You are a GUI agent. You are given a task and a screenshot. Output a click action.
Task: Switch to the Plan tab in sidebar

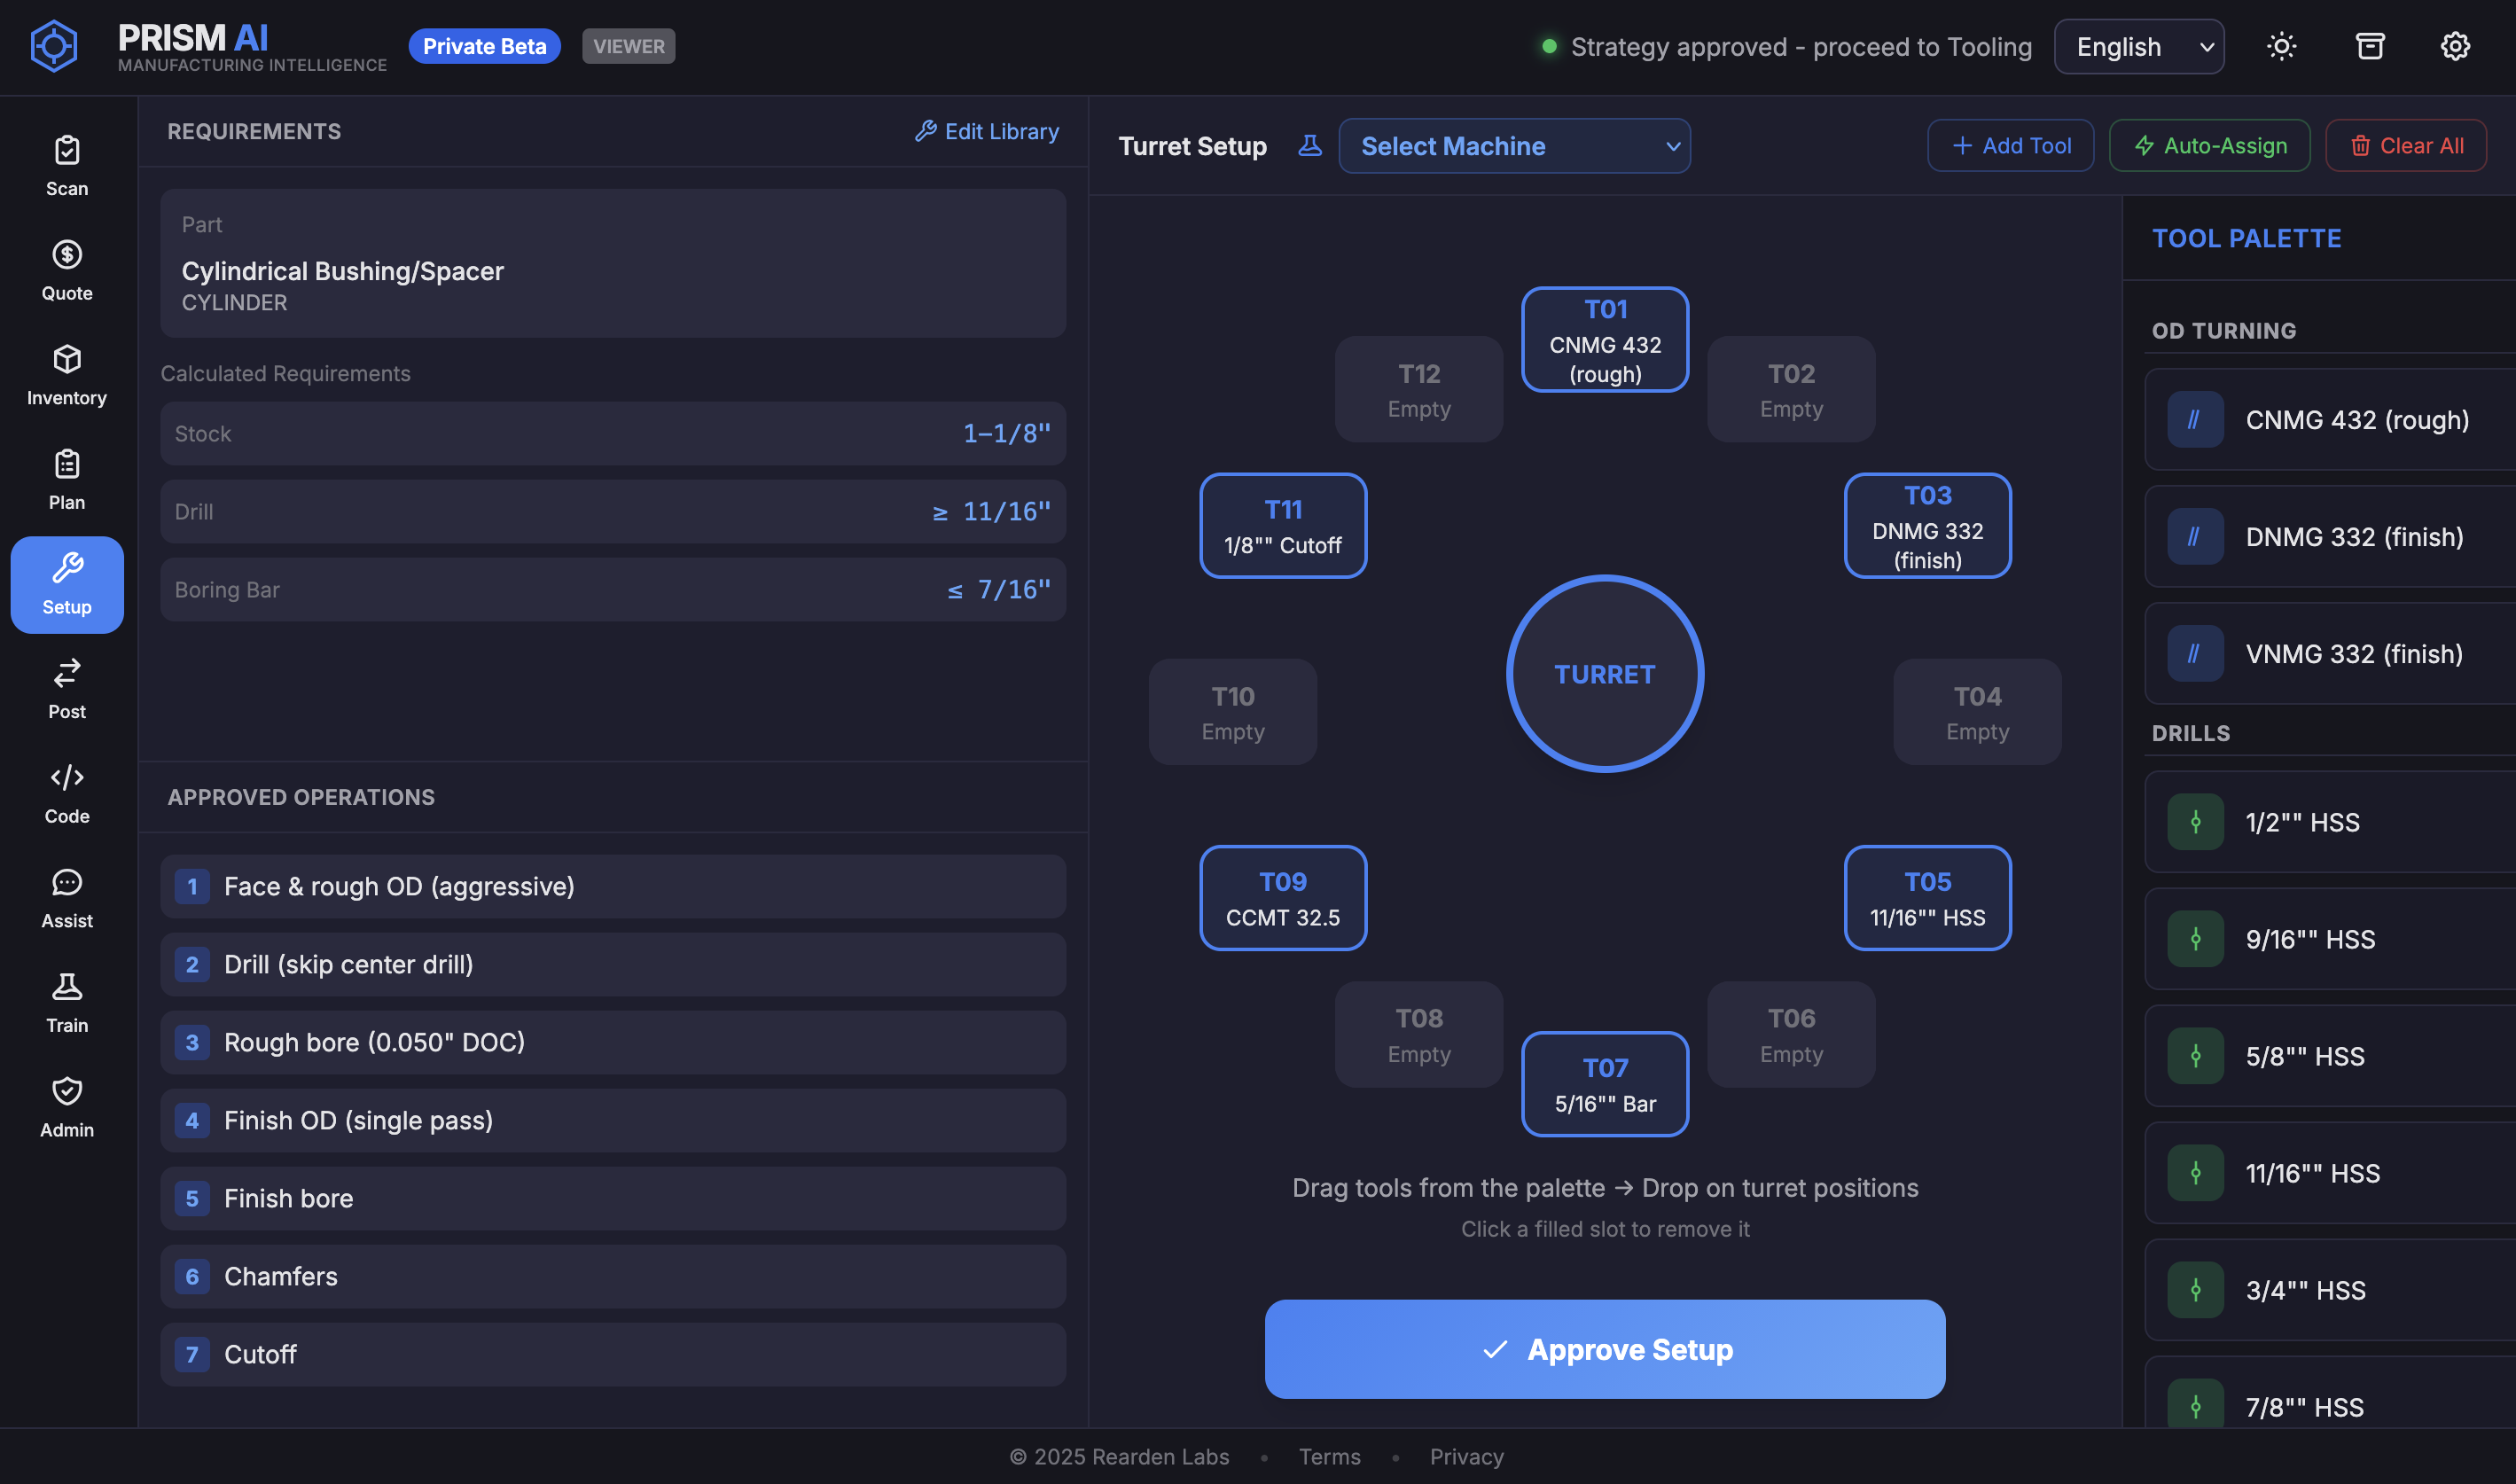click(x=67, y=480)
